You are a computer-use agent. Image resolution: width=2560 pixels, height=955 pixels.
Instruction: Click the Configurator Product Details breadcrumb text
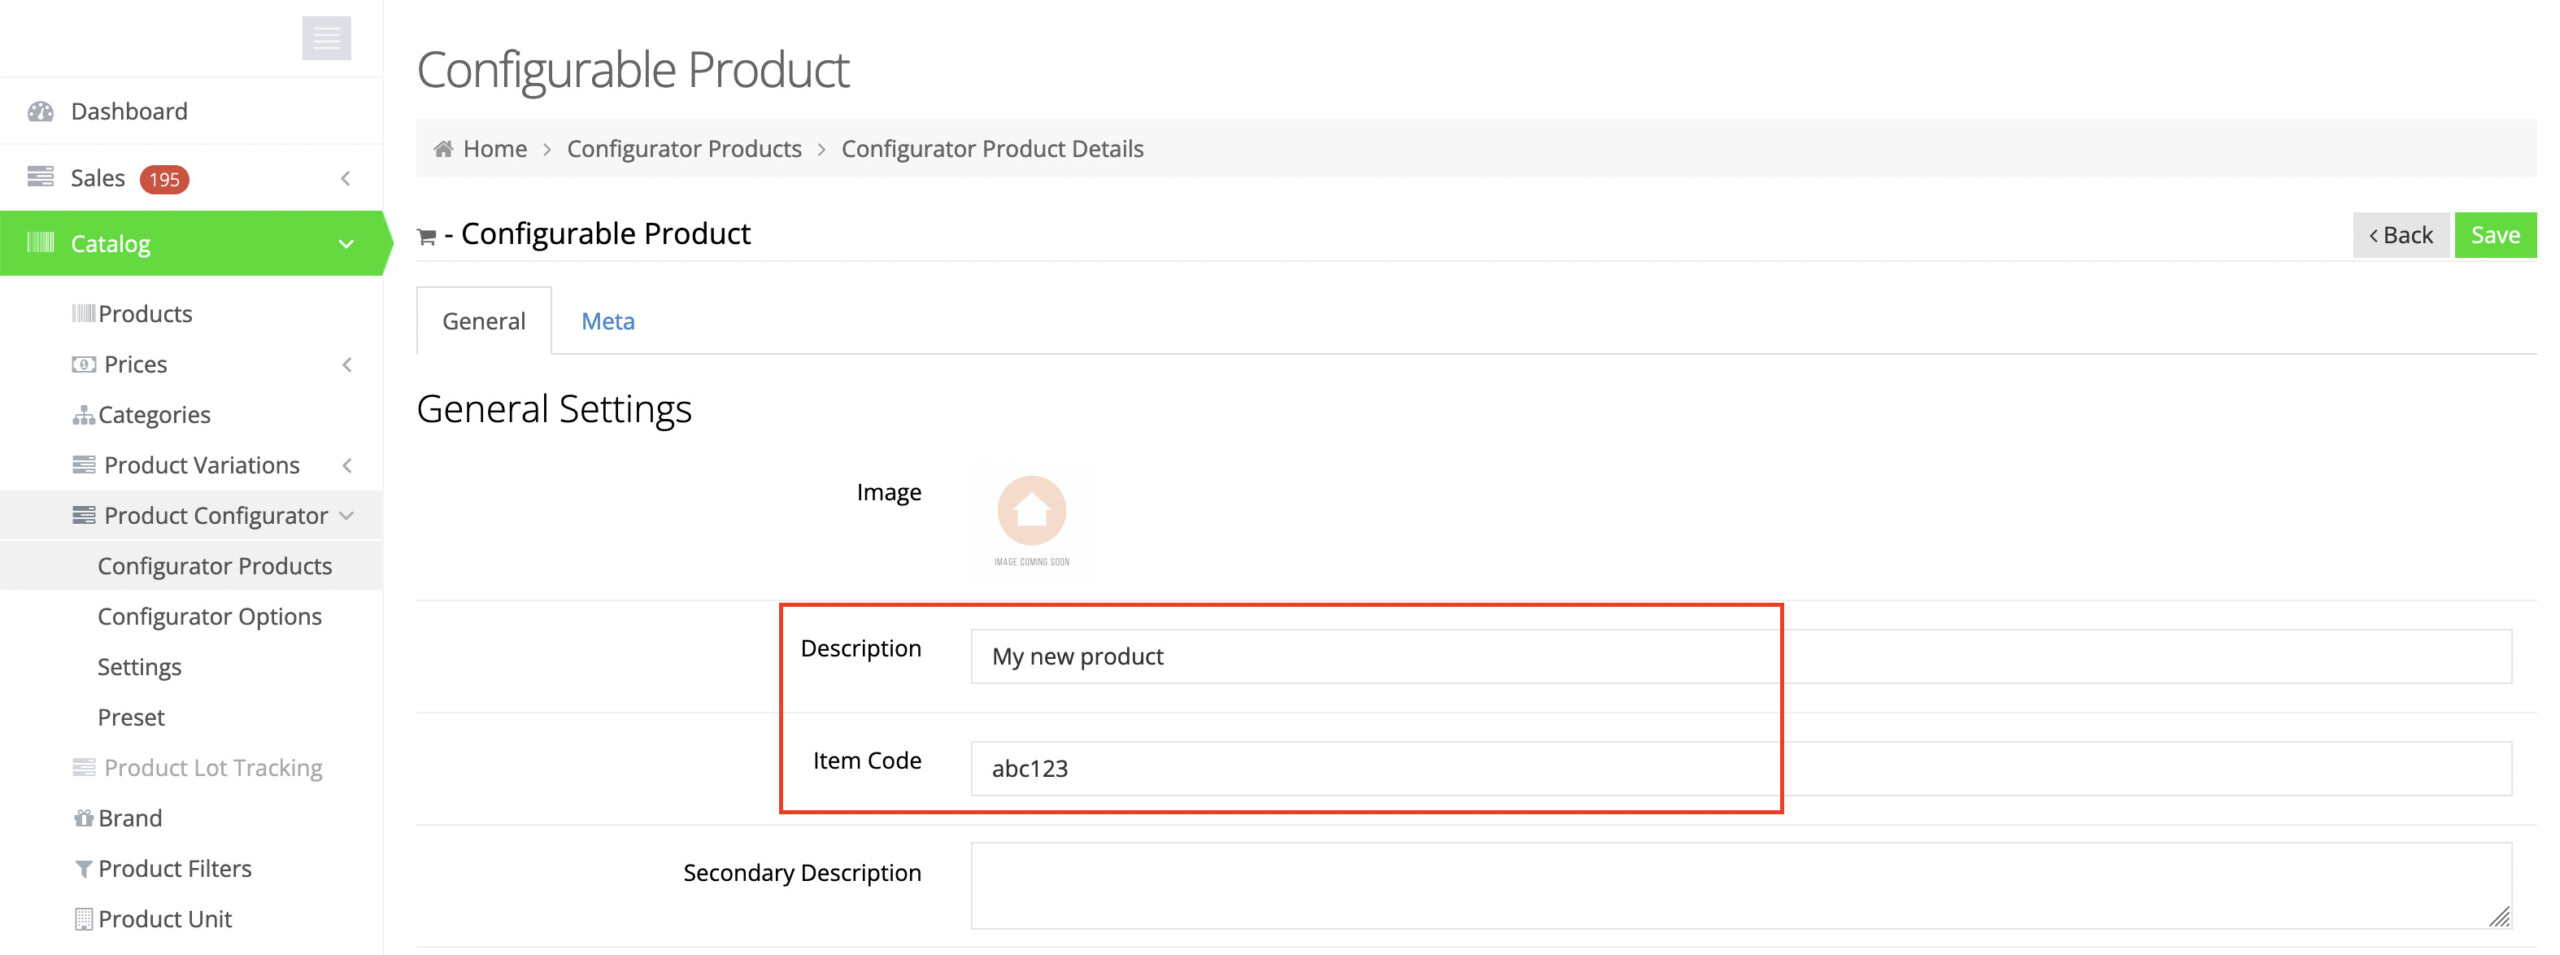coord(992,149)
